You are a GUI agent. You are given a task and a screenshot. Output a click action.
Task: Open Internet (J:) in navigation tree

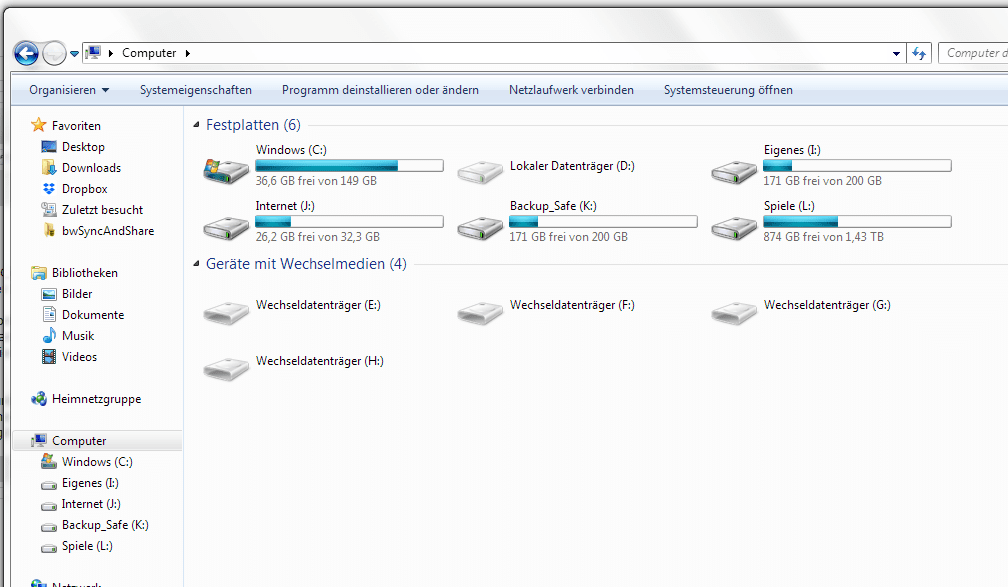[81, 504]
